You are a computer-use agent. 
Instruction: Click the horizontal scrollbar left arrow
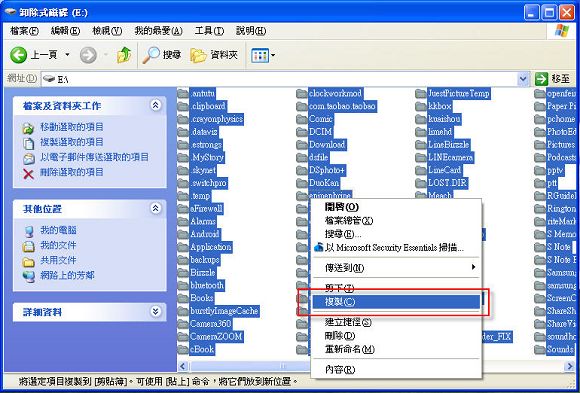tap(183, 366)
